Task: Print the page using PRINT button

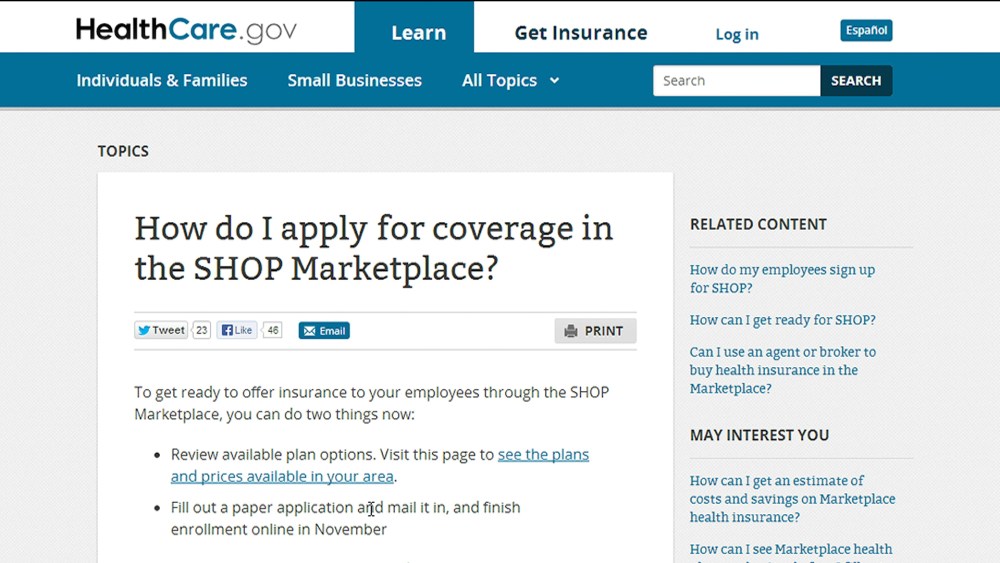Action: pyautogui.click(x=595, y=331)
